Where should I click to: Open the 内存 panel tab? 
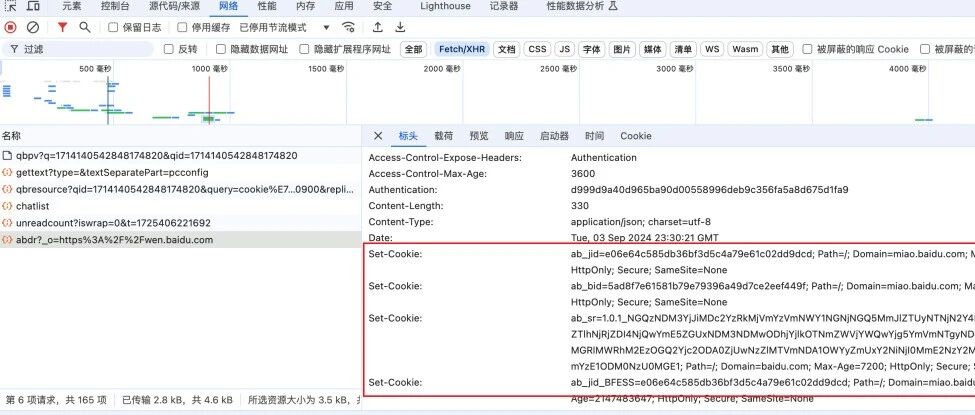(305, 6)
